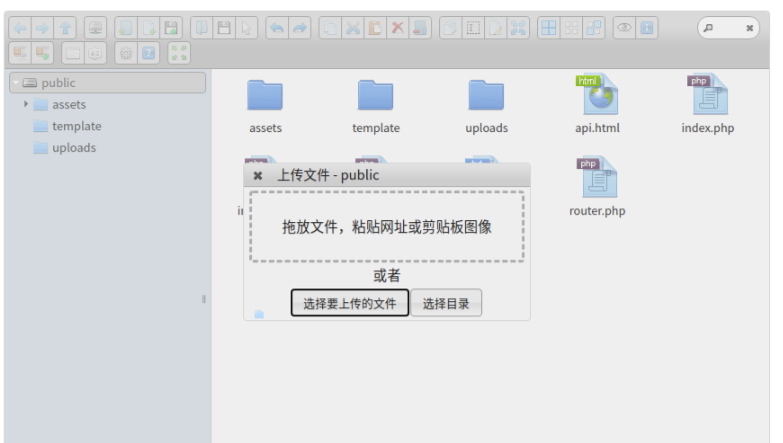The image size is (783, 443).
Task: Select uploads folder in the tree
Action: 65,147
